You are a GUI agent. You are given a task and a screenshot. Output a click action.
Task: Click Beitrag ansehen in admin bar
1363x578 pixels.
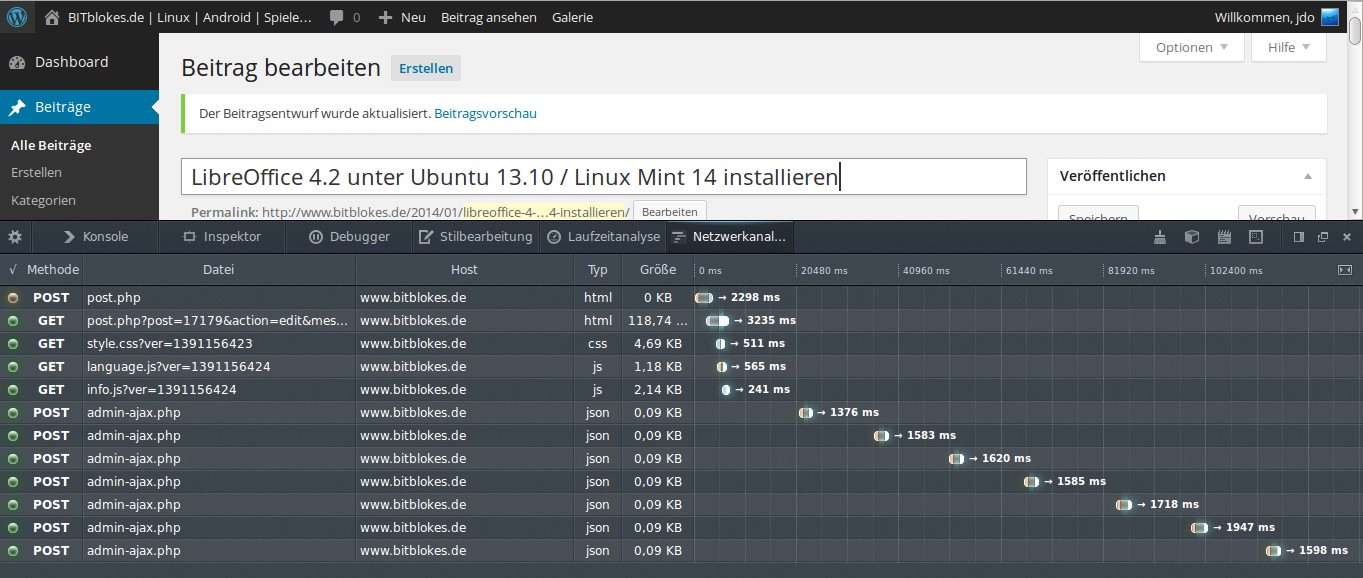coord(488,17)
